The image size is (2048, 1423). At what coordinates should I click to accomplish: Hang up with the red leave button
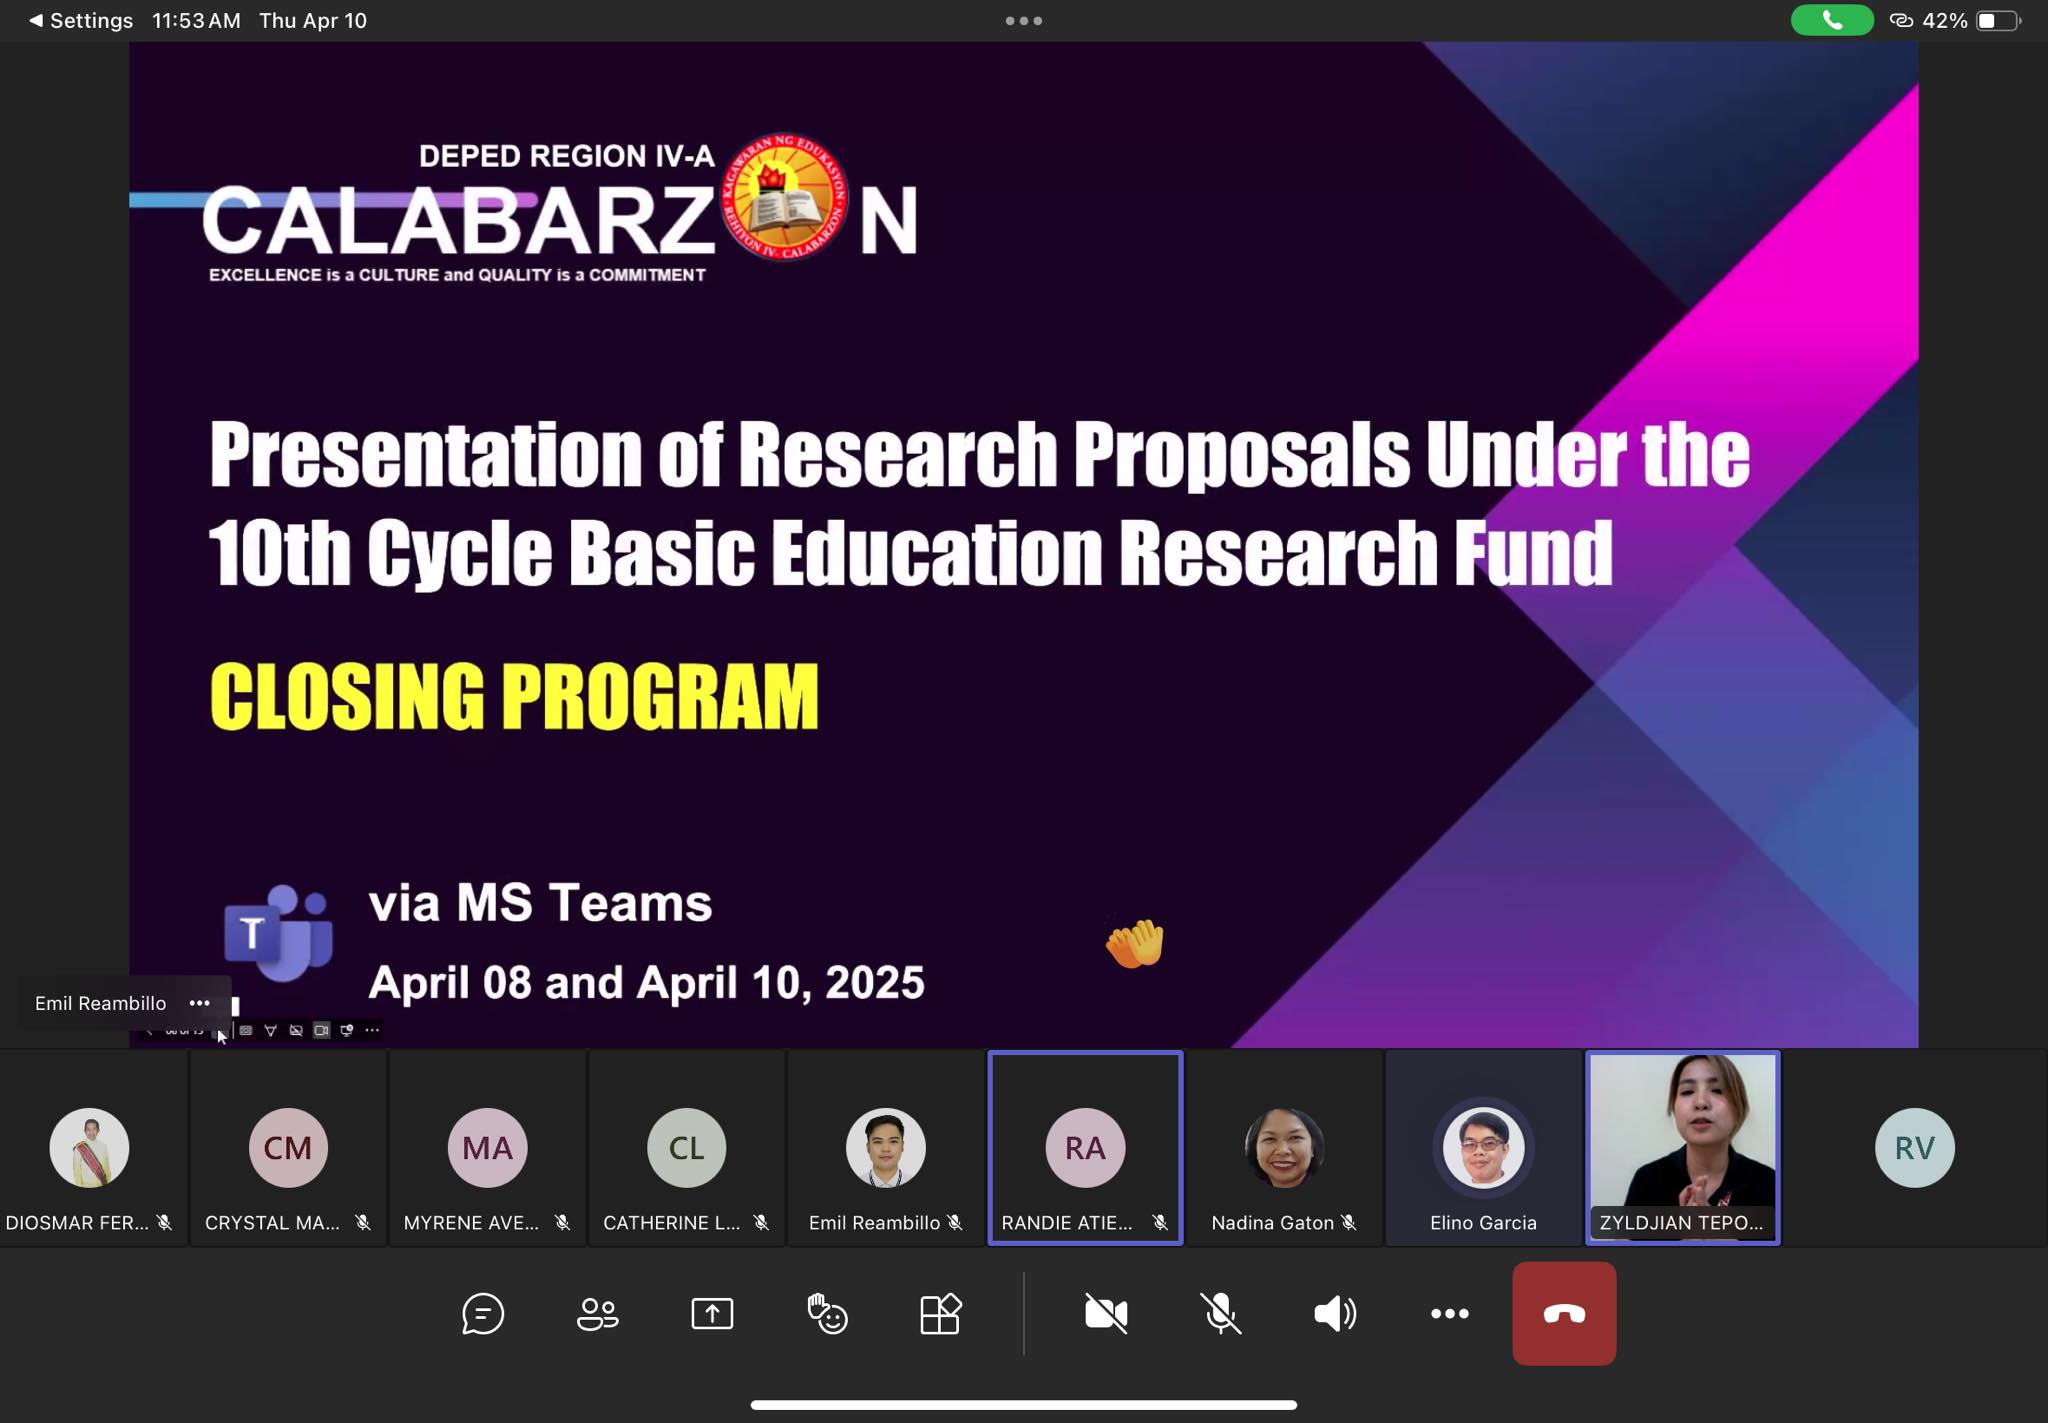coord(1564,1313)
